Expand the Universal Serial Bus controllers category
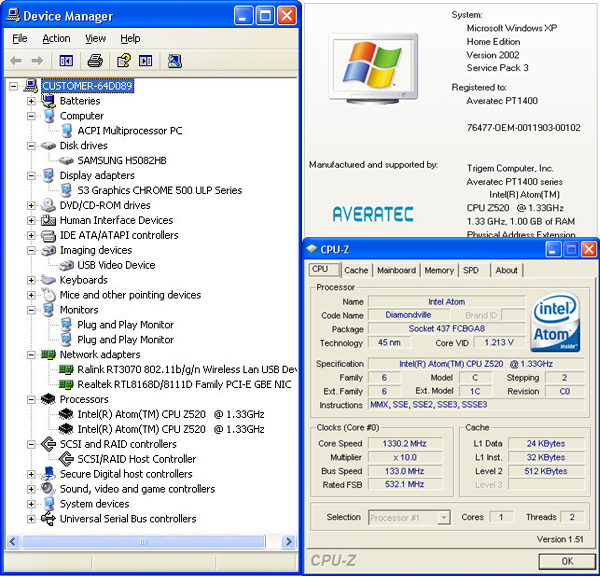 pos(31,519)
